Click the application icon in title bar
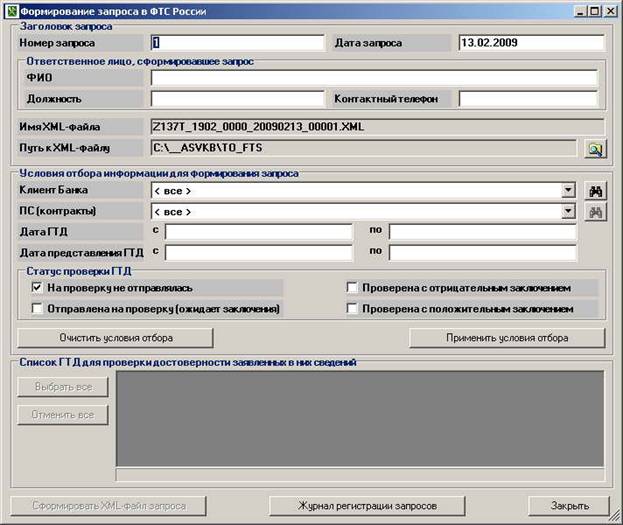The image size is (623, 525). pyautogui.click(x=10, y=10)
